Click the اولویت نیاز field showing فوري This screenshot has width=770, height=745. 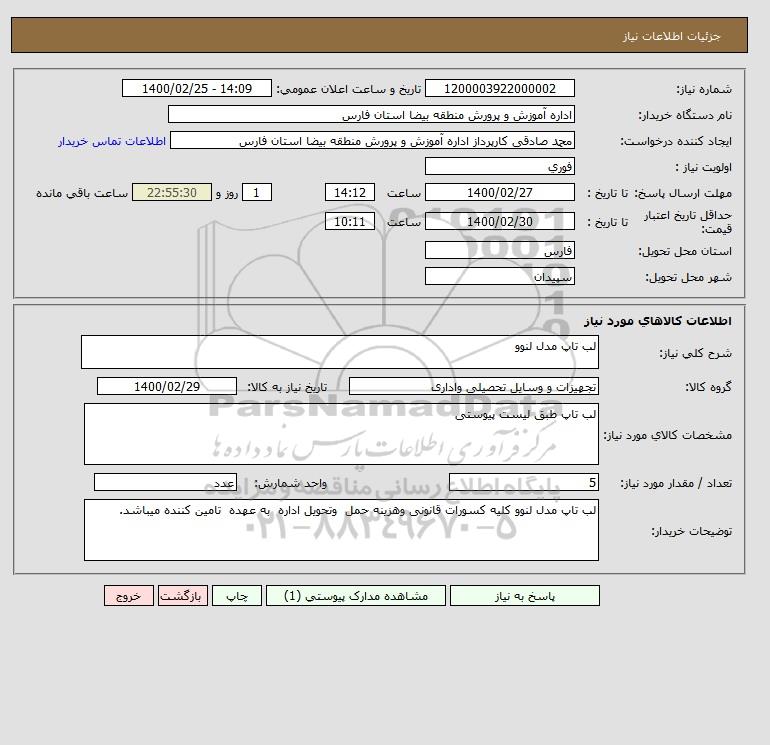point(500,166)
